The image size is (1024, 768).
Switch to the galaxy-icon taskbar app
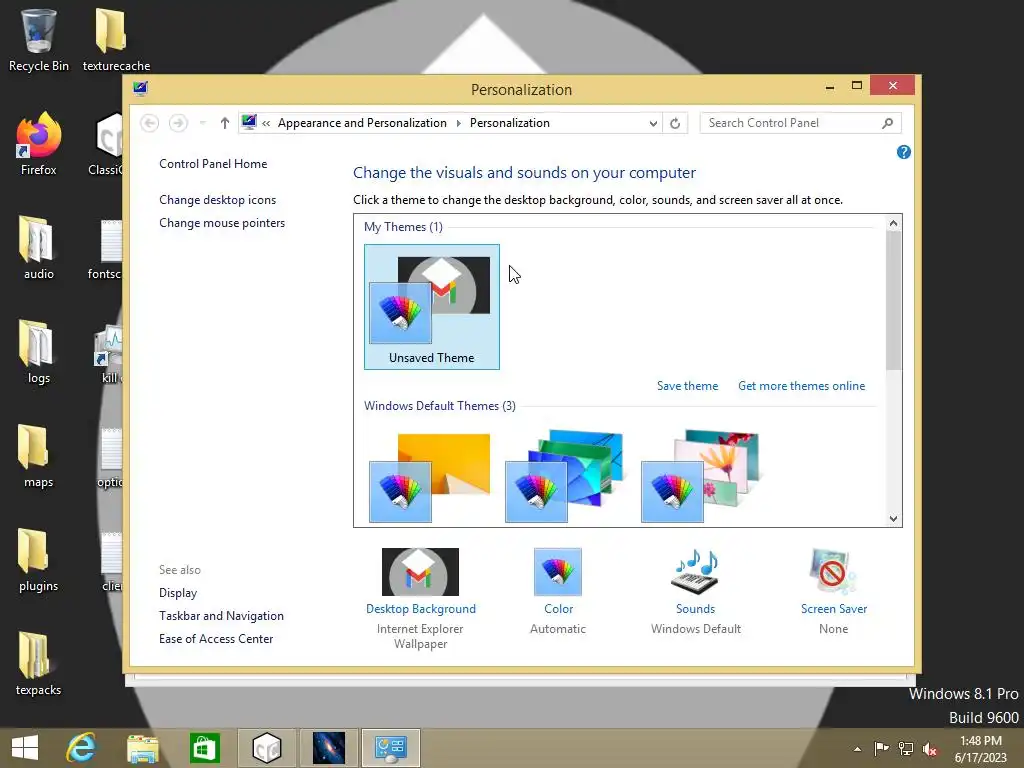point(328,748)
